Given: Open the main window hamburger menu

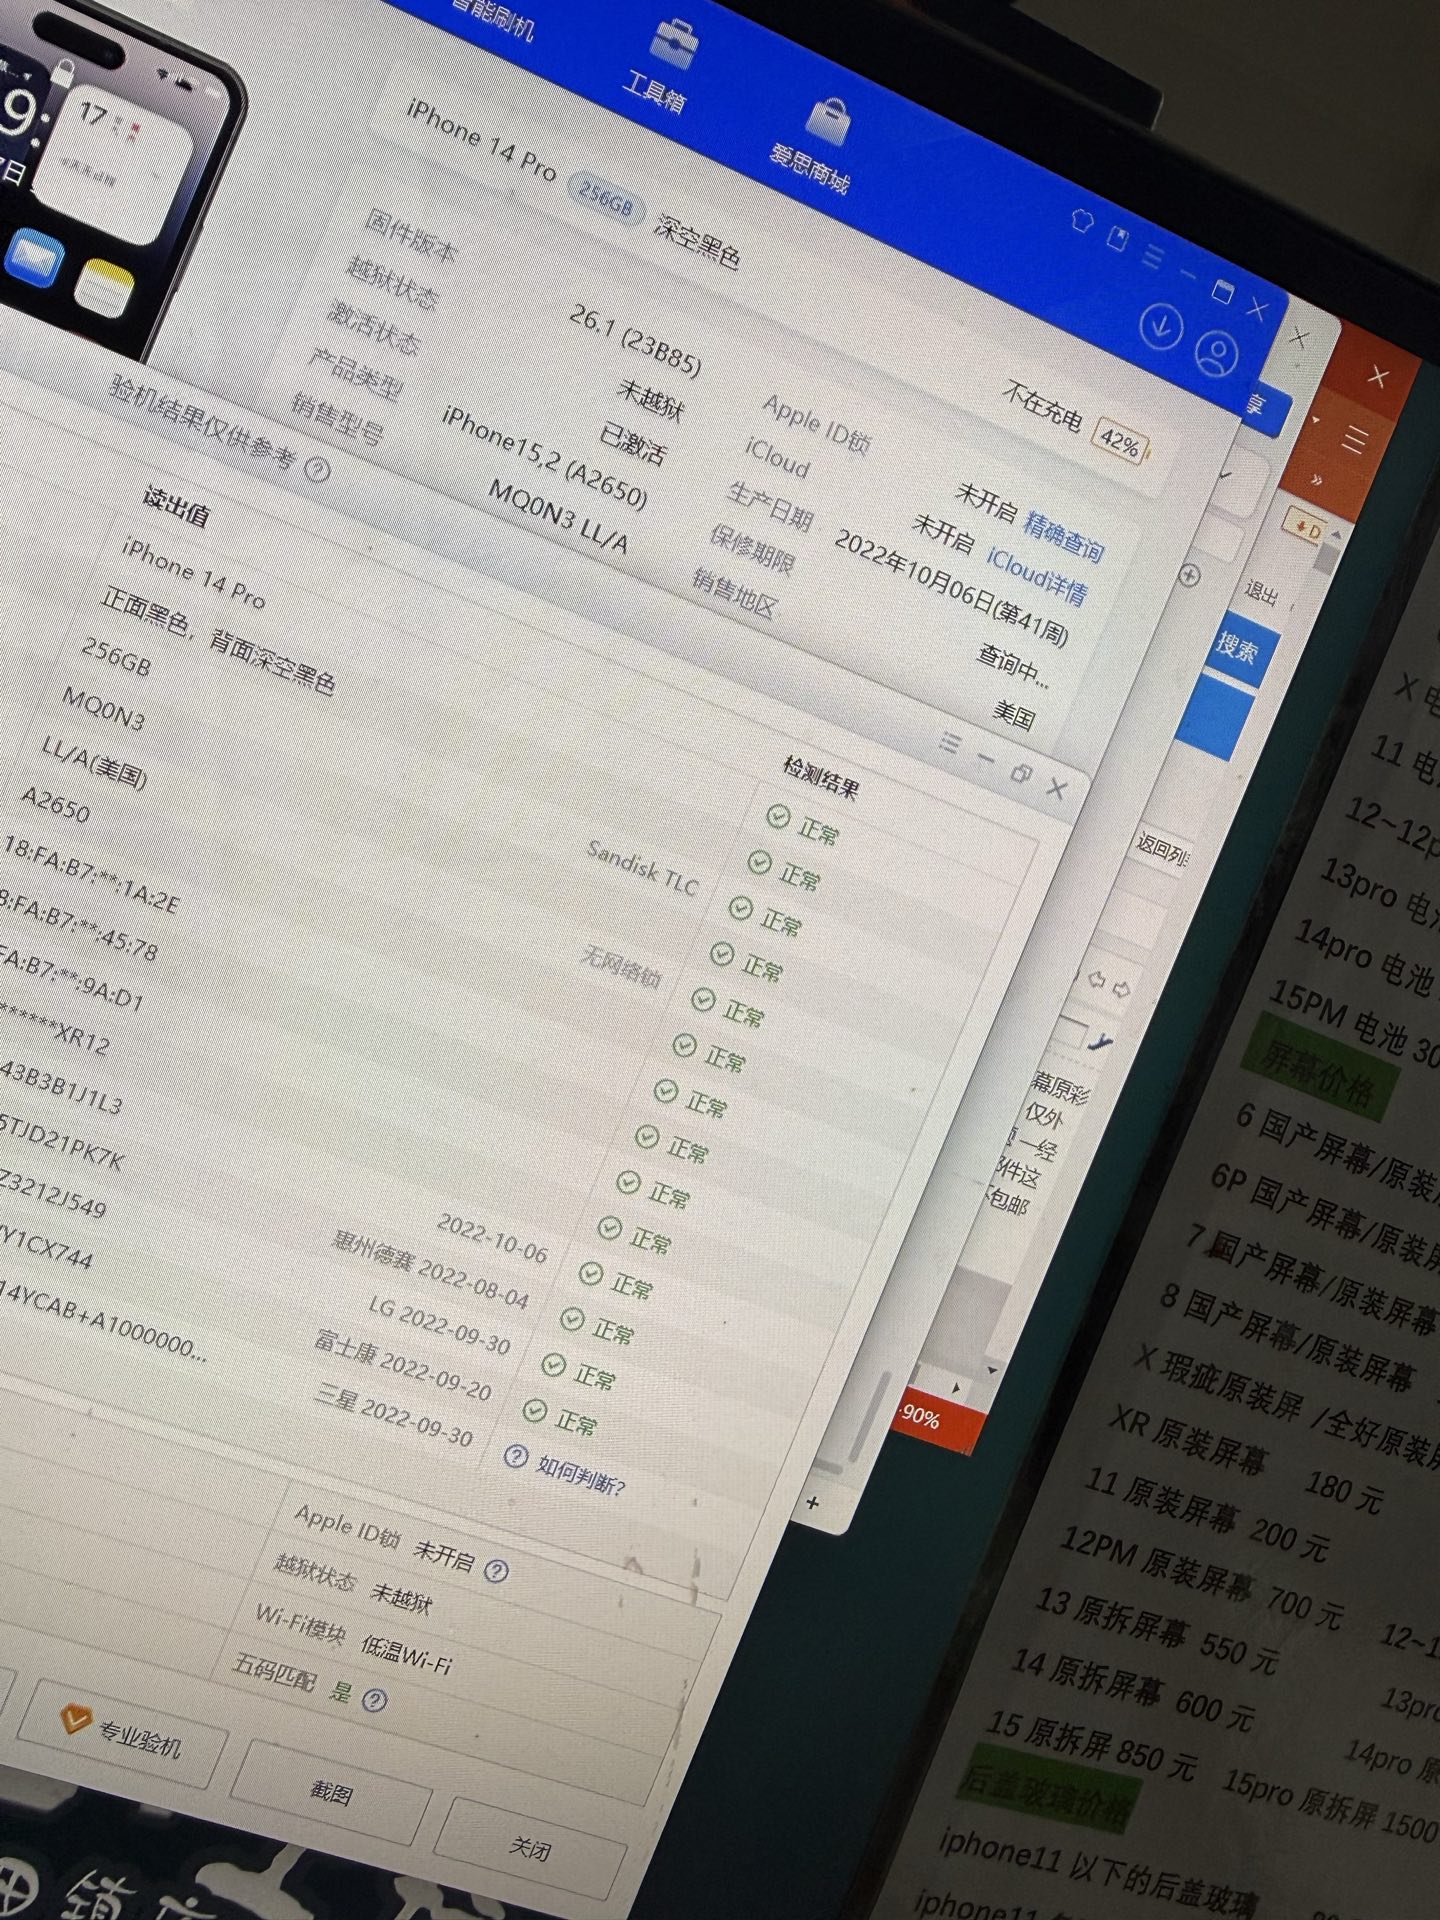Looking at the screenshot, I should [1152, 256].
